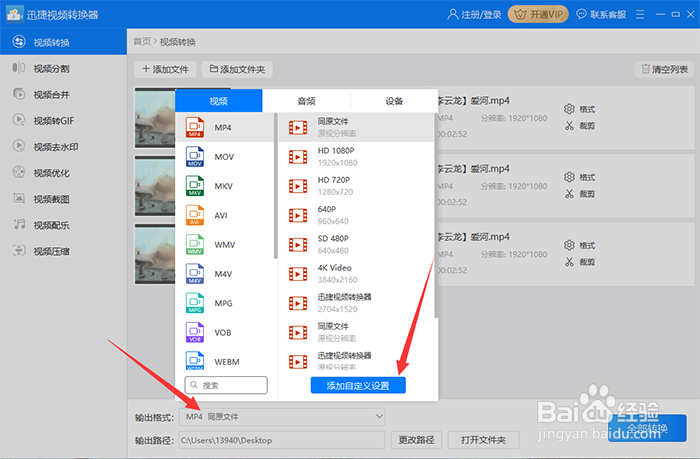This screenshot has width=700, height=459.
Task: Switch to the 设备 format tab
Action: (x=394, y=101)
